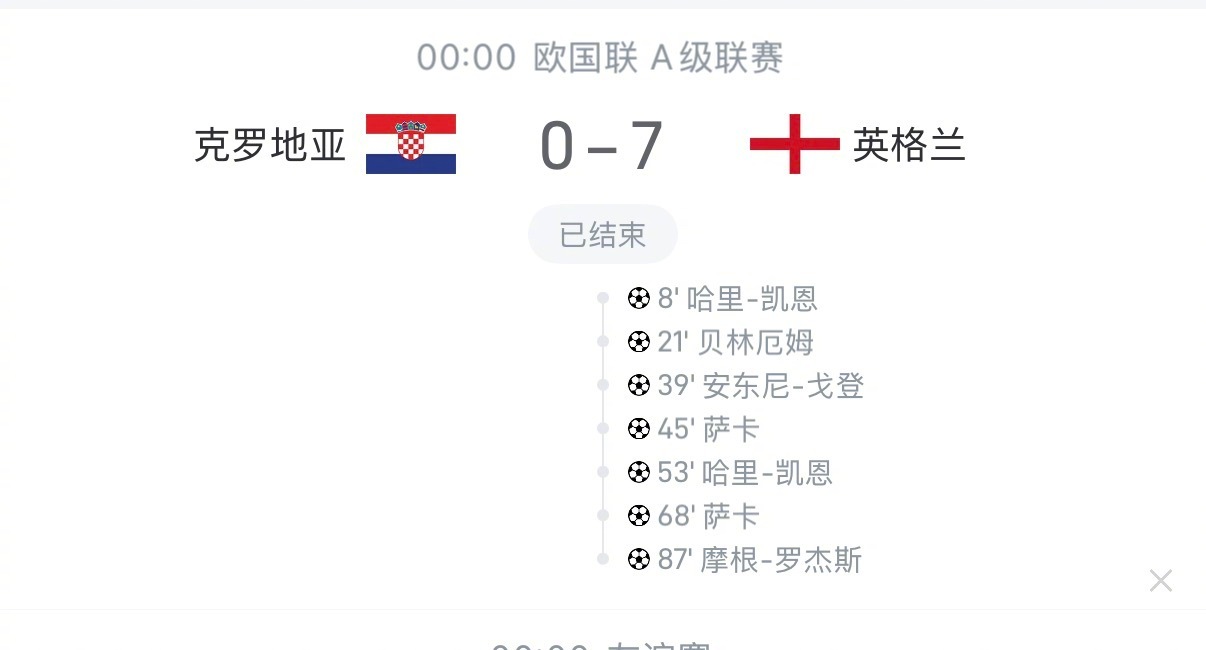This screenshot has height=650, width=1206.
Task: Click the Croatia flag icon
Action: click(x=411, y=144)
